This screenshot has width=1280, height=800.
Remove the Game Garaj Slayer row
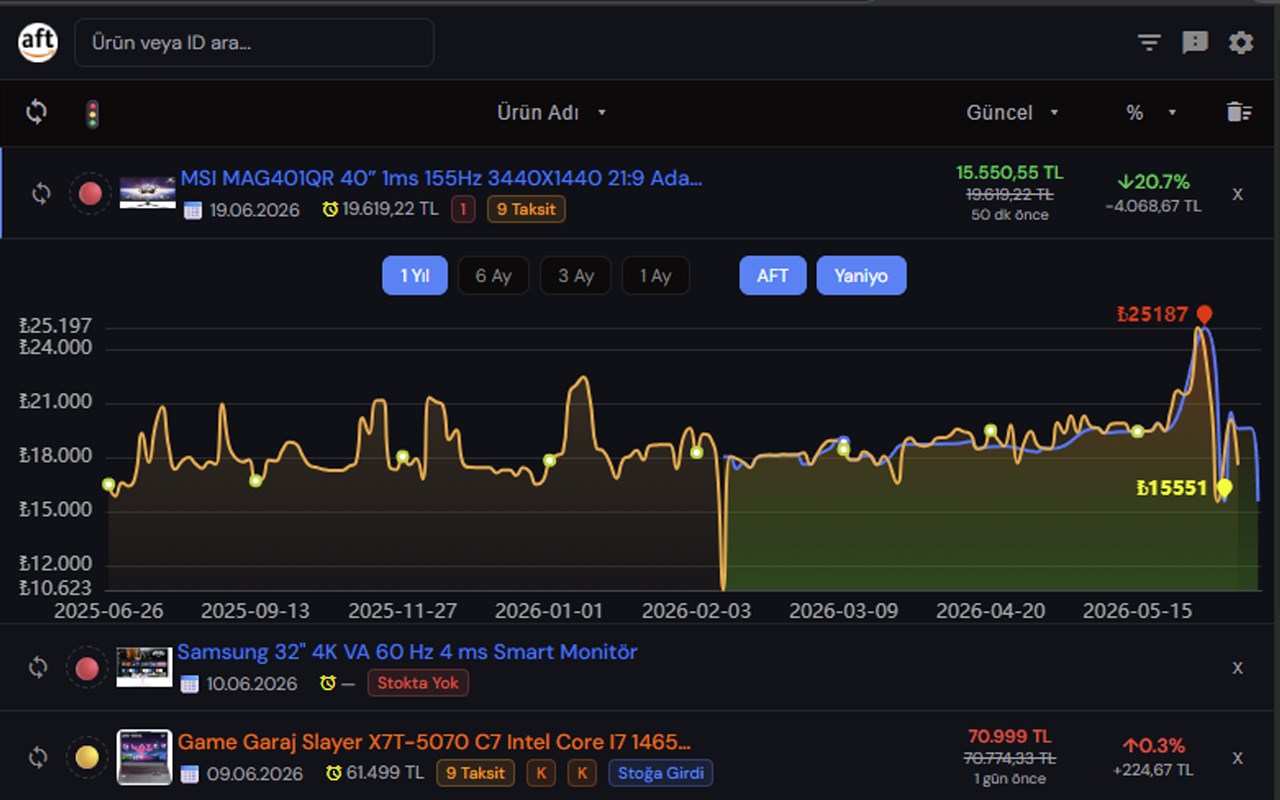pyautogui.click(x=1237, y=757)
